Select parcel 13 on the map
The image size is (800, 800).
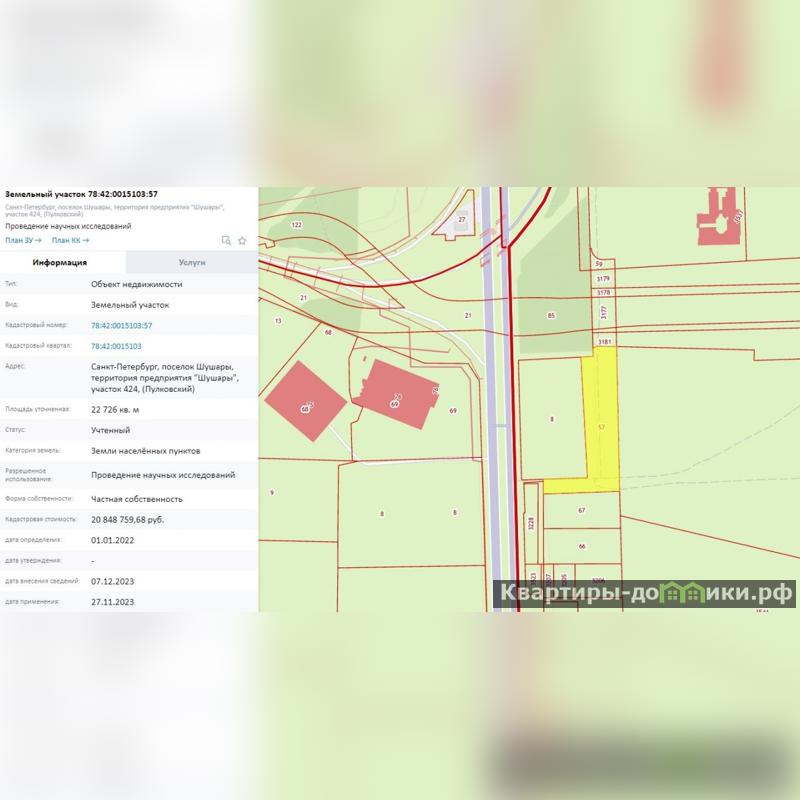click(x=277, y=321)
